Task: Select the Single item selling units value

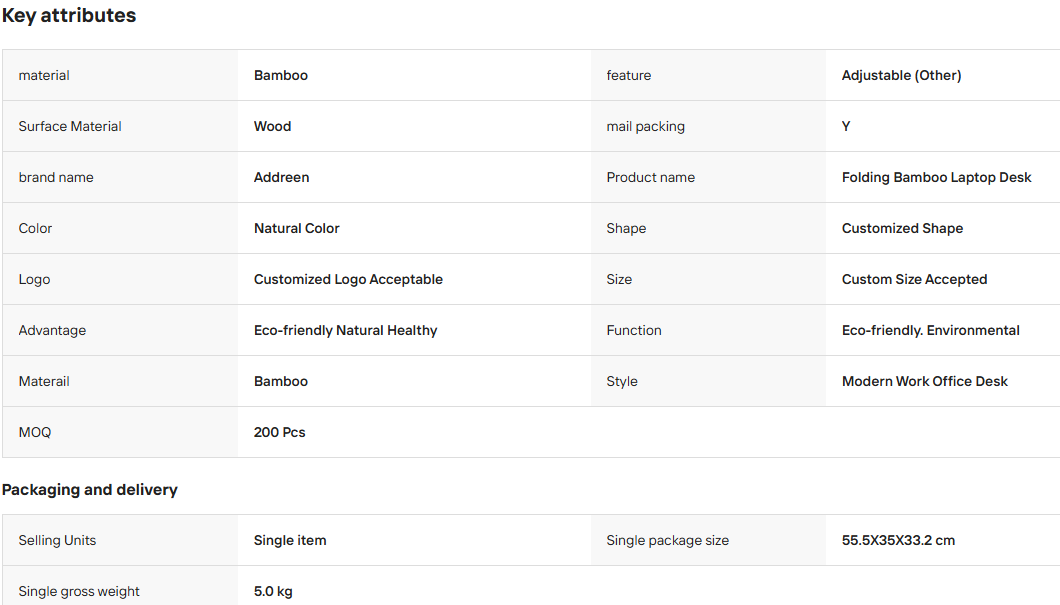Action: [290, 540]
